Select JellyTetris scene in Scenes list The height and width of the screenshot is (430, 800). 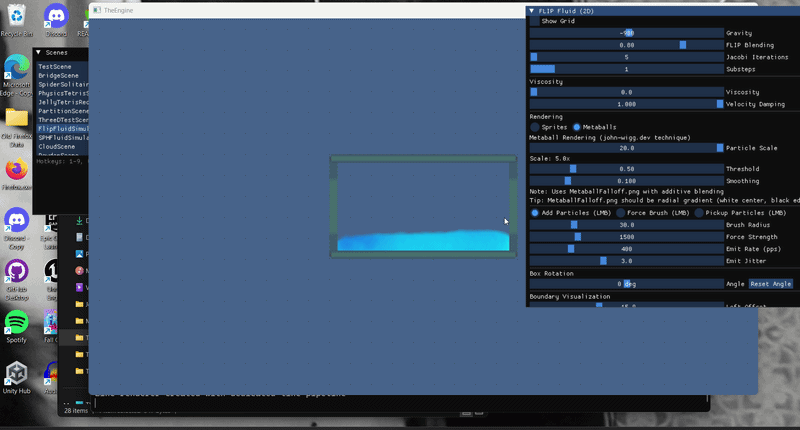(62, 103)
